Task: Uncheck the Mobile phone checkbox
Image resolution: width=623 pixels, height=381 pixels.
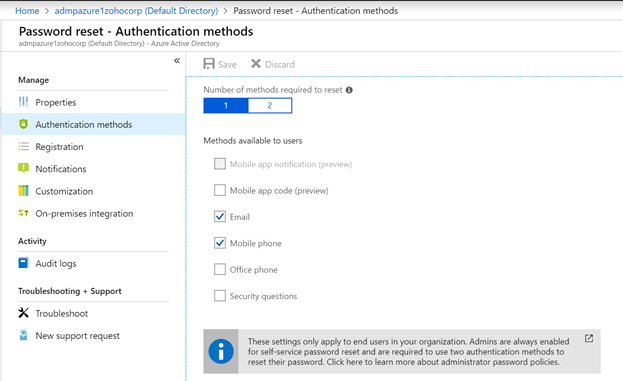Action: tap(220, 243)
